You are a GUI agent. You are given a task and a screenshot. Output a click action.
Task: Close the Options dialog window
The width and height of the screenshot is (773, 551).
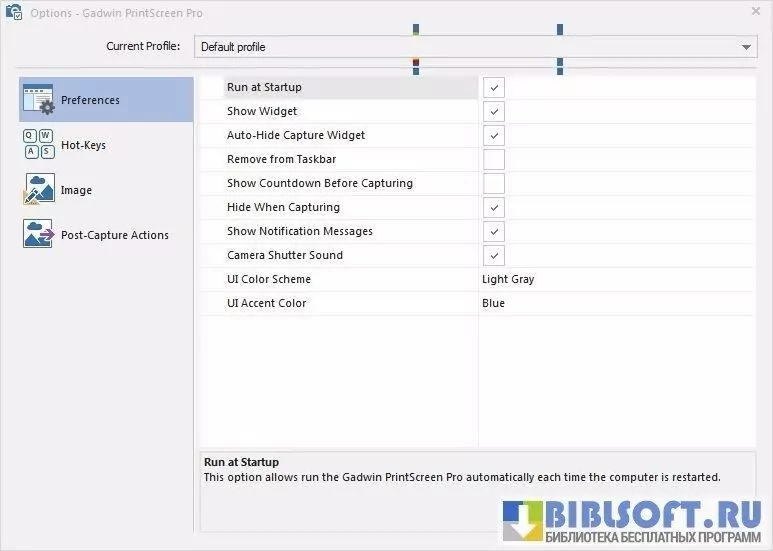(755, 11)
